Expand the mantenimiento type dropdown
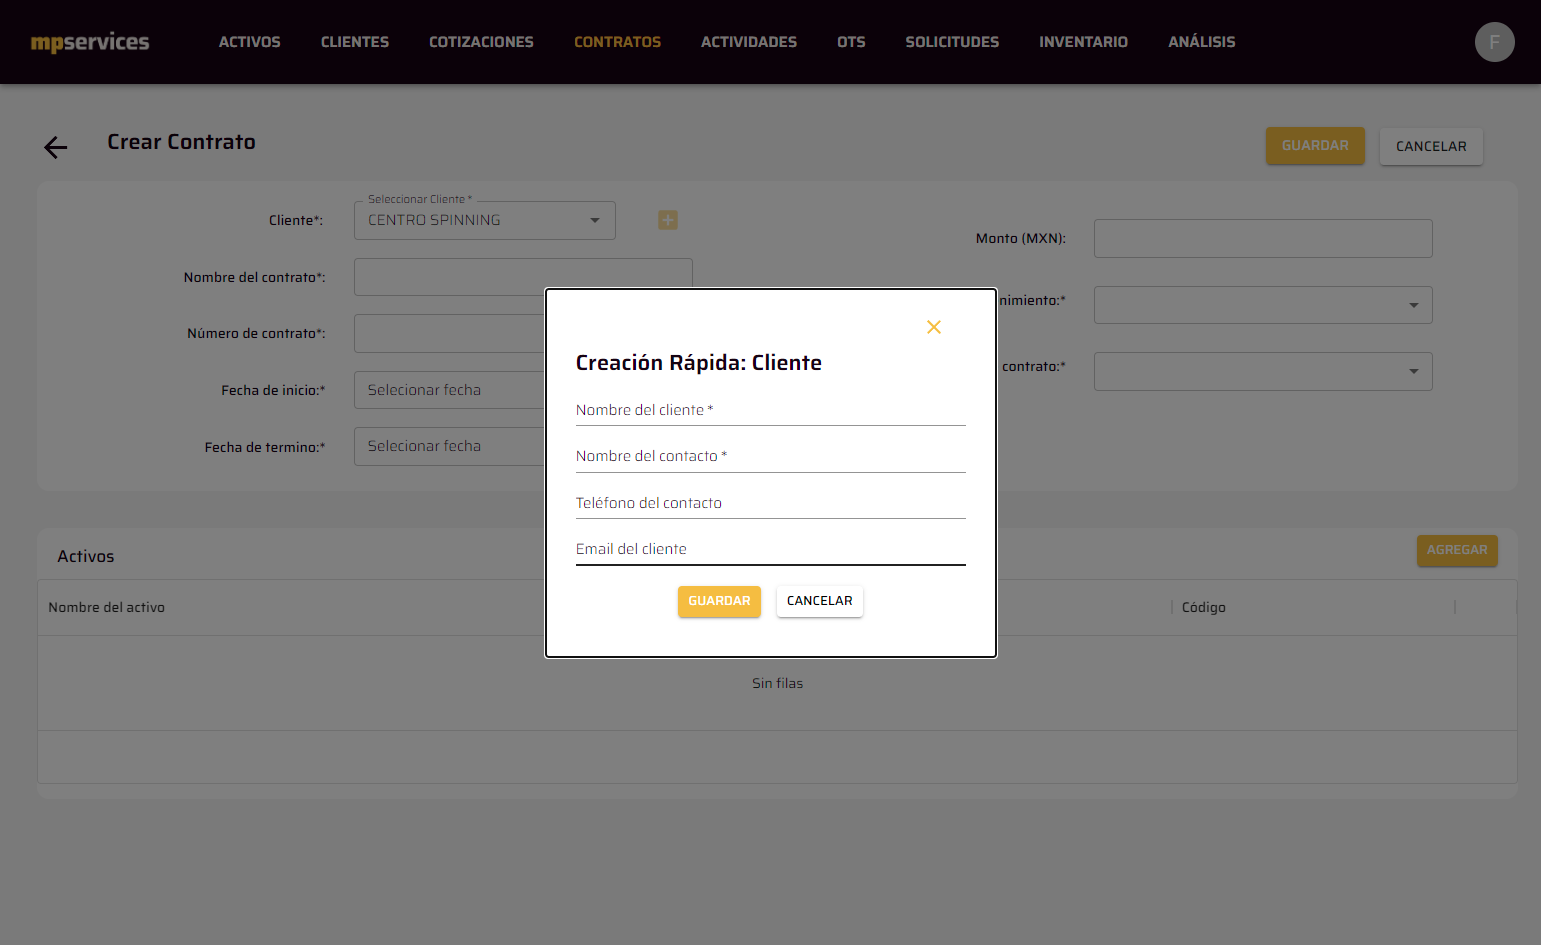Image resolution: width=1541 pixels, height=945 pixels. click(1263, 305)
